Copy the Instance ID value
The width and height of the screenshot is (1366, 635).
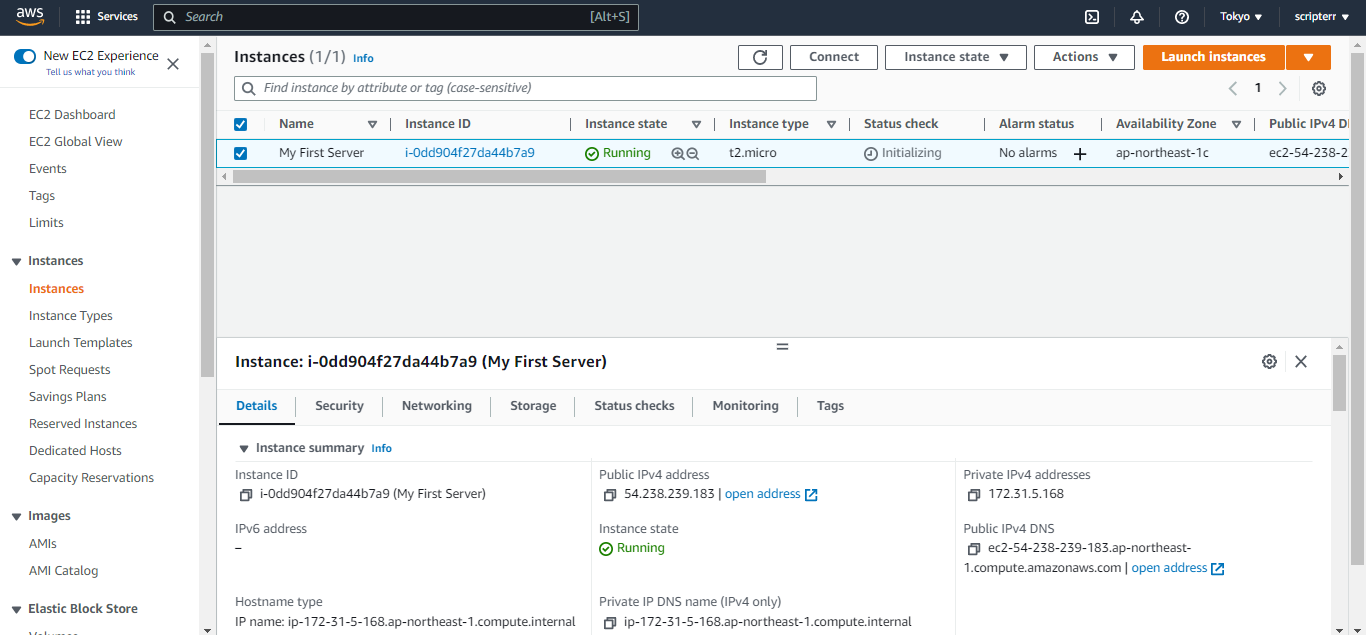pos(246,495)
